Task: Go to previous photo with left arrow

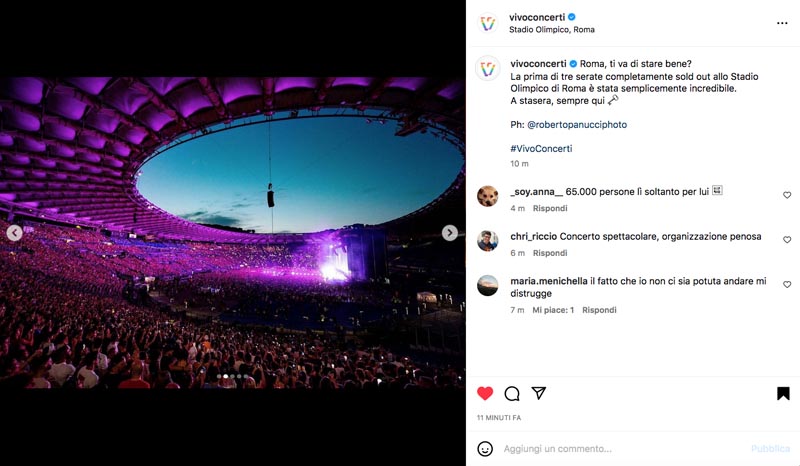Action: click(x=15, y=233)
